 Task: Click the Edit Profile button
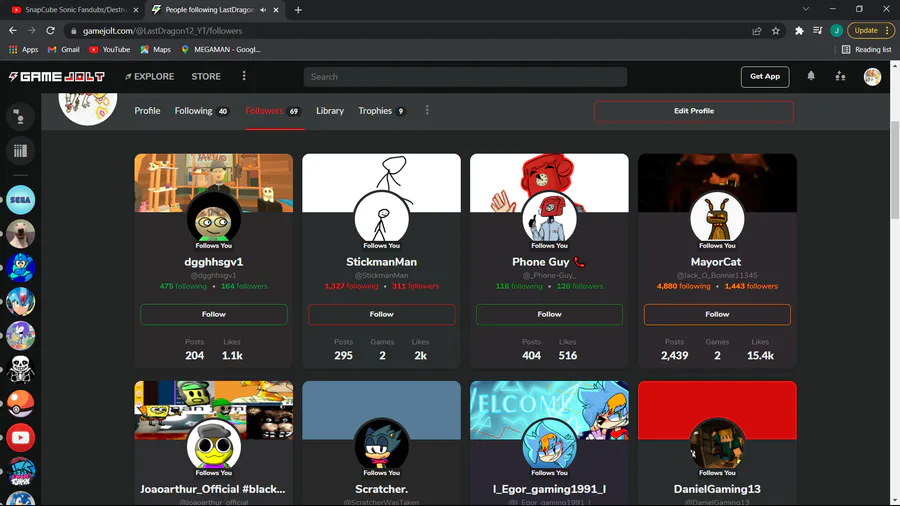point(694,111)
